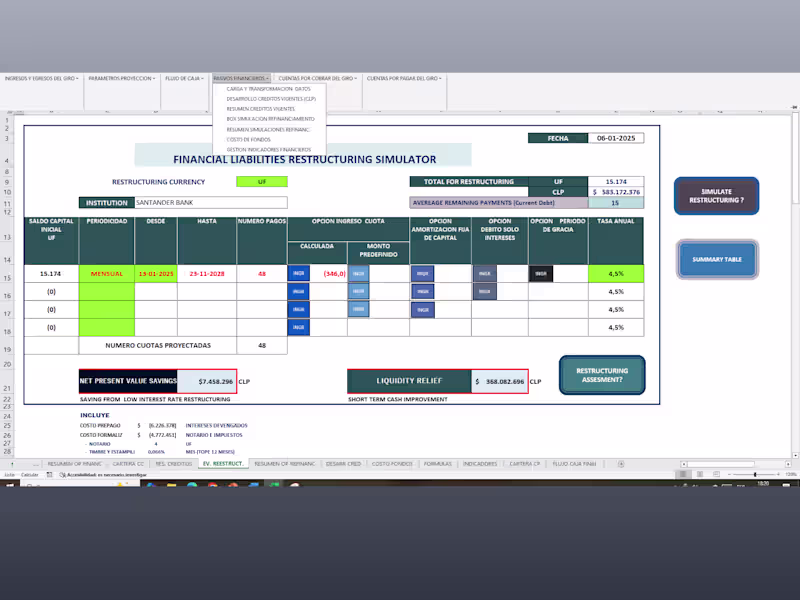Open the CUENTAS POR PAGAR DEL GIRO menu
Image resolution: width=800 pixels, height=600 pixels.
[404, 79]
